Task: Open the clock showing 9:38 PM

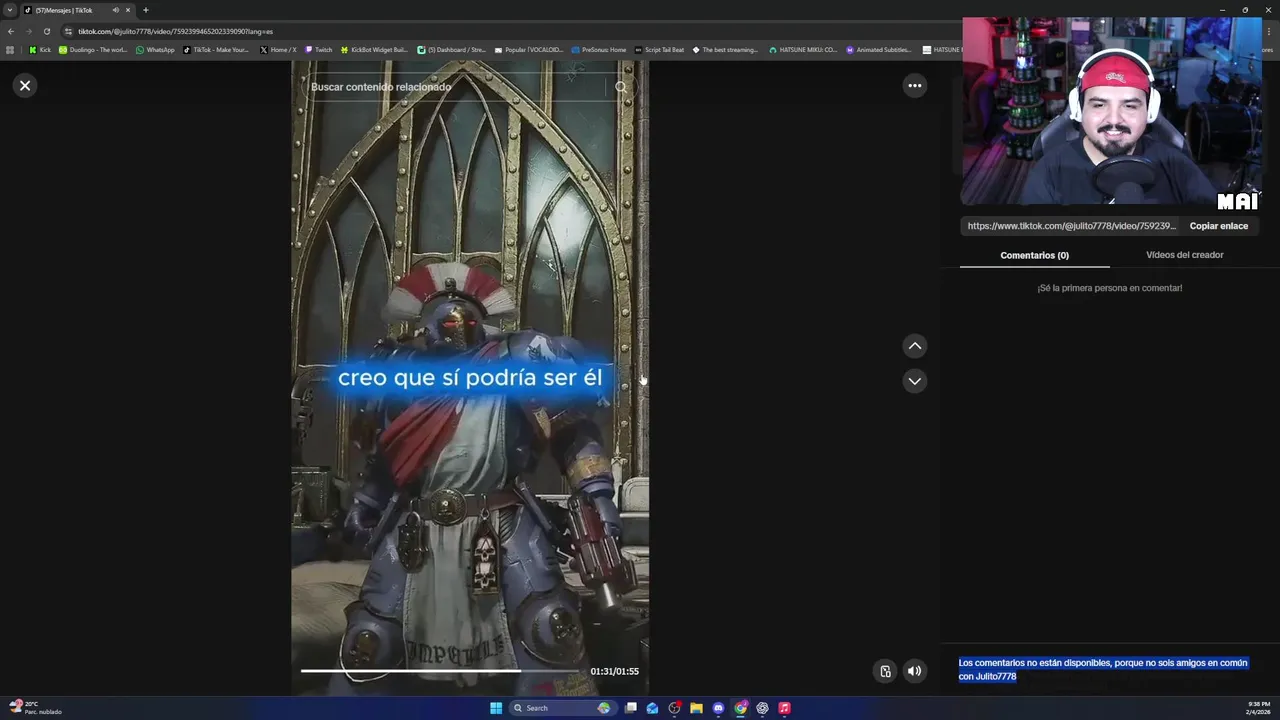Action: coord(1258,708)
